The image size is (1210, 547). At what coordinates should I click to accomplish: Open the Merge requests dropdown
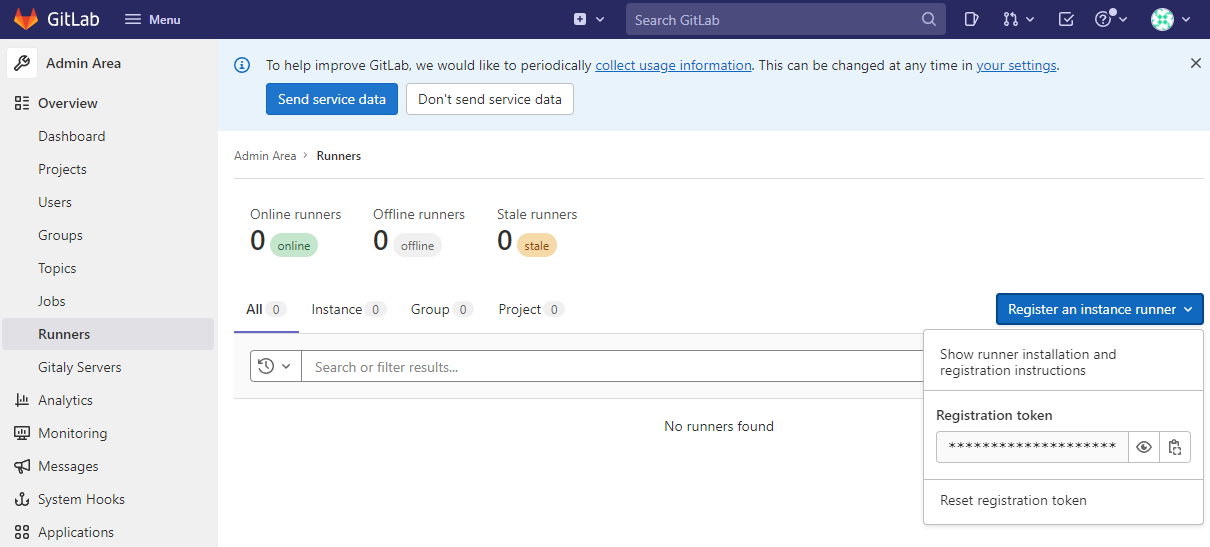pyautogui.click(x=1018, y=19)
